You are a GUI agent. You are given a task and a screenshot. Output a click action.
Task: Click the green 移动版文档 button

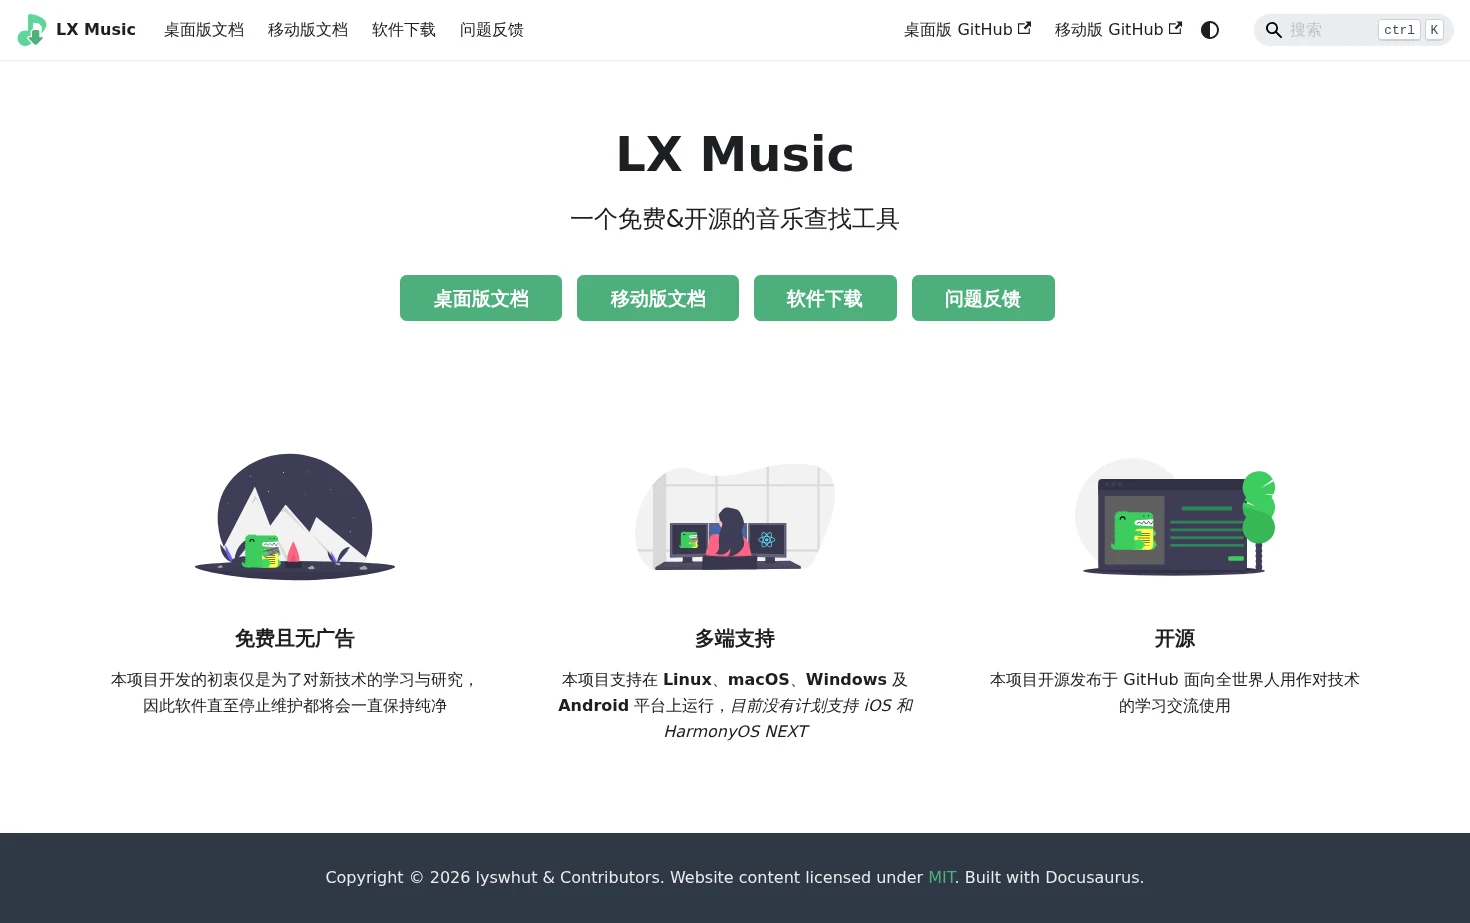tap(658, 298)
